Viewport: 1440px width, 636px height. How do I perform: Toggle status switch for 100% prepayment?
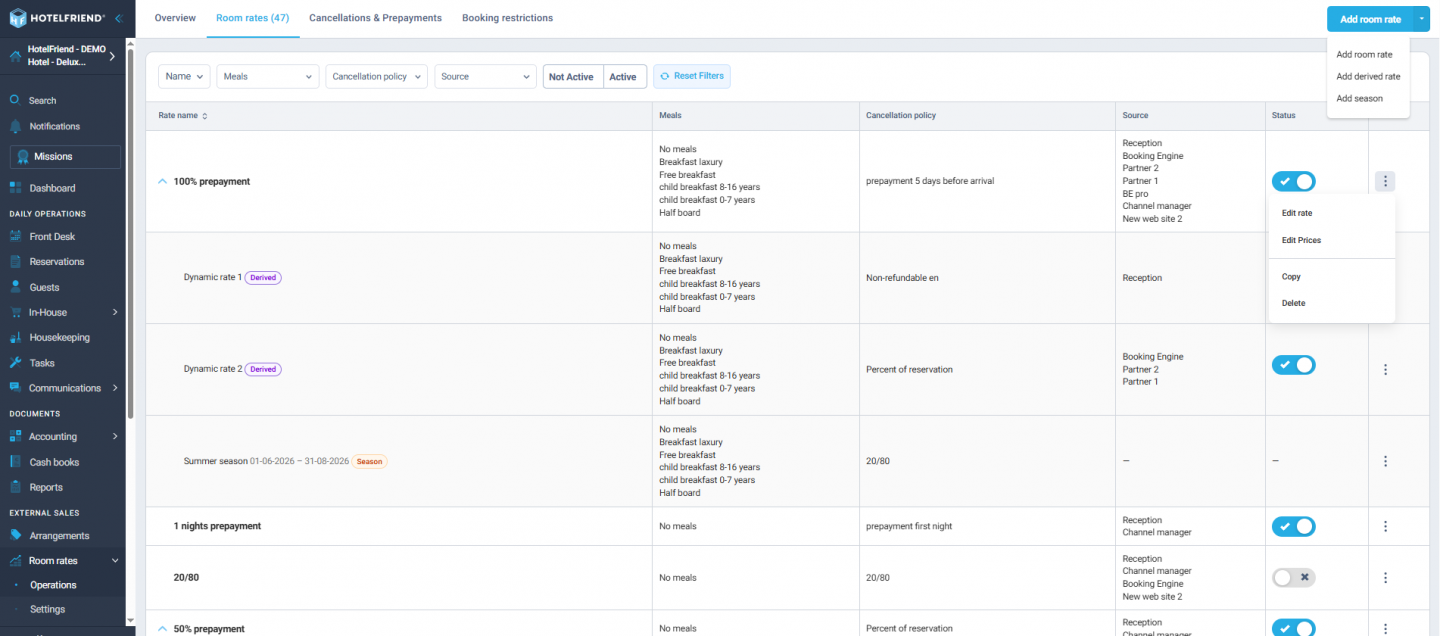click(1293, 182)
